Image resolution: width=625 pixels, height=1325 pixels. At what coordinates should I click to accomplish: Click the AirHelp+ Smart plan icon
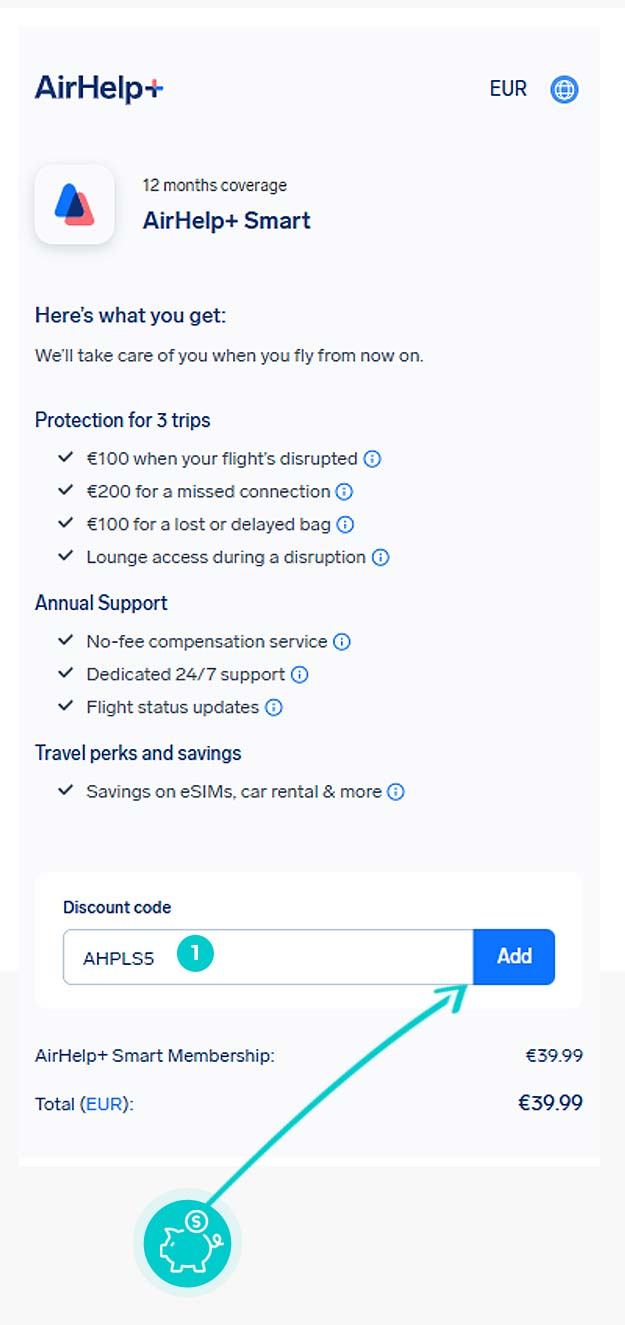tap(74, 204)
